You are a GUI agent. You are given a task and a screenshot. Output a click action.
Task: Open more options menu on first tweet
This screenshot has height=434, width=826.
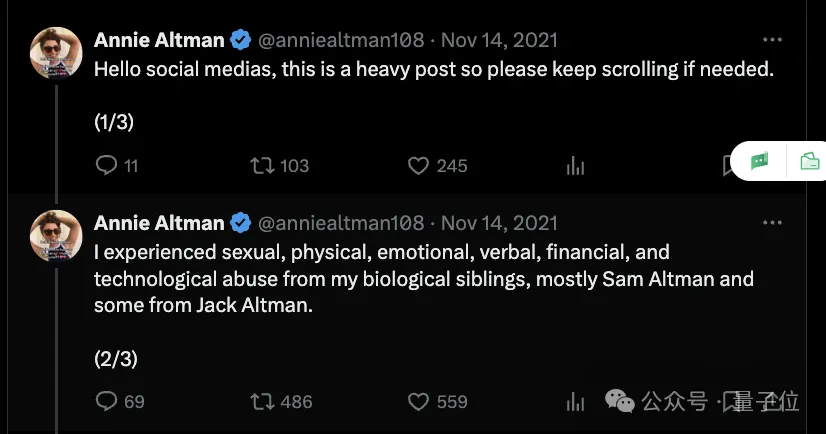point(772,40)
